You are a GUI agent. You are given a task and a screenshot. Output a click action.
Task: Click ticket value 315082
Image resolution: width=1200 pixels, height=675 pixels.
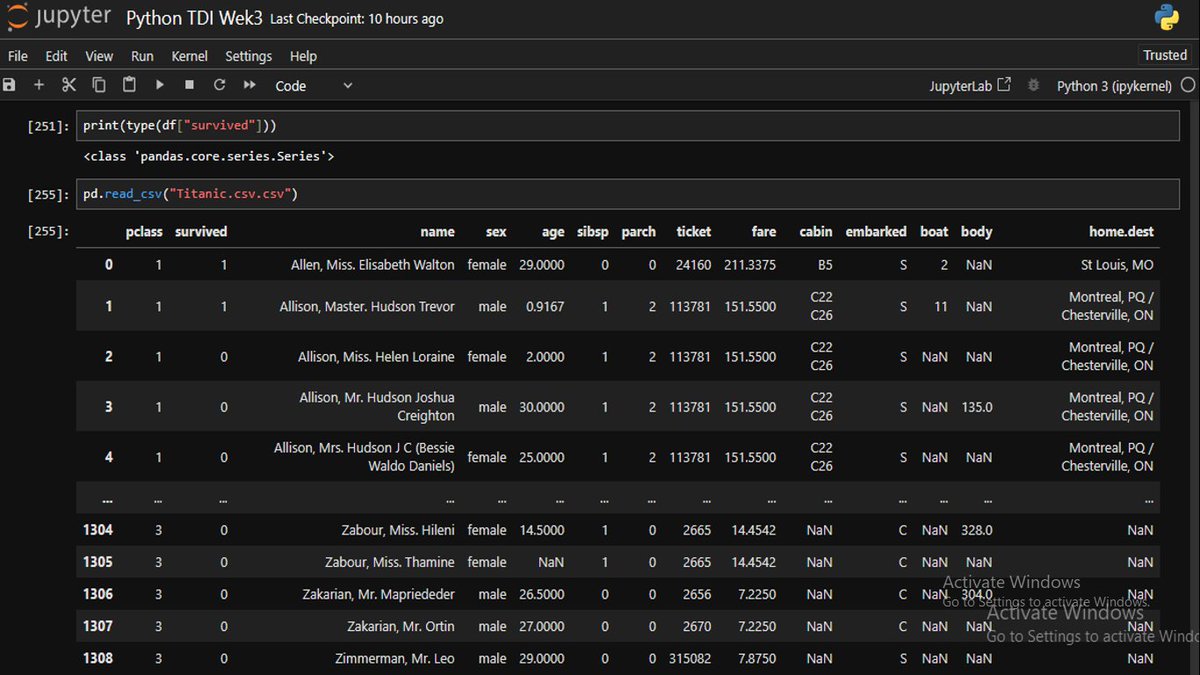[688, 658]
